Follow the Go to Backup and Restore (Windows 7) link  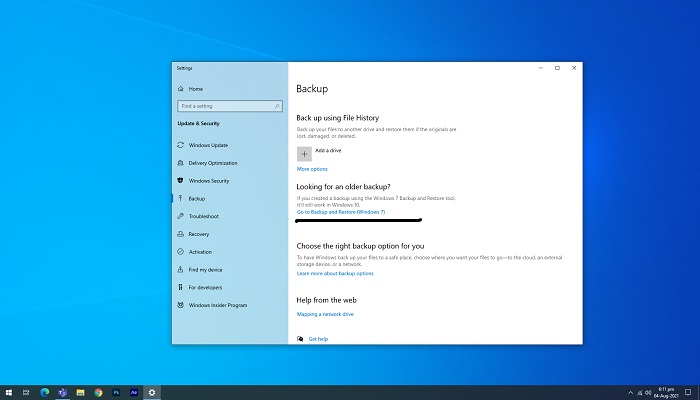(x=341, y=212)
